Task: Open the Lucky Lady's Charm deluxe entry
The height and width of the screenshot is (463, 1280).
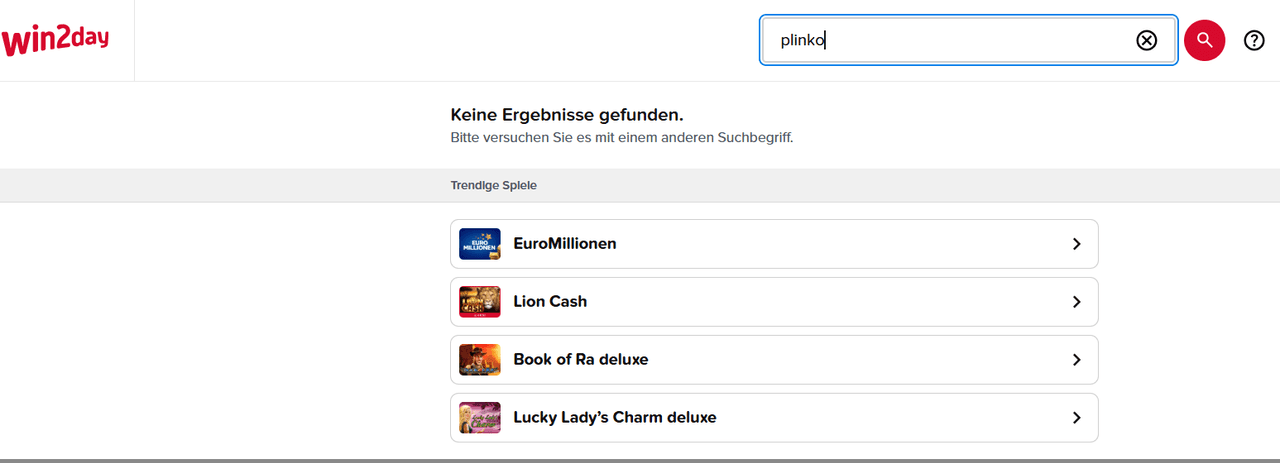Action: pyautogui.click(x=615, y=418)
